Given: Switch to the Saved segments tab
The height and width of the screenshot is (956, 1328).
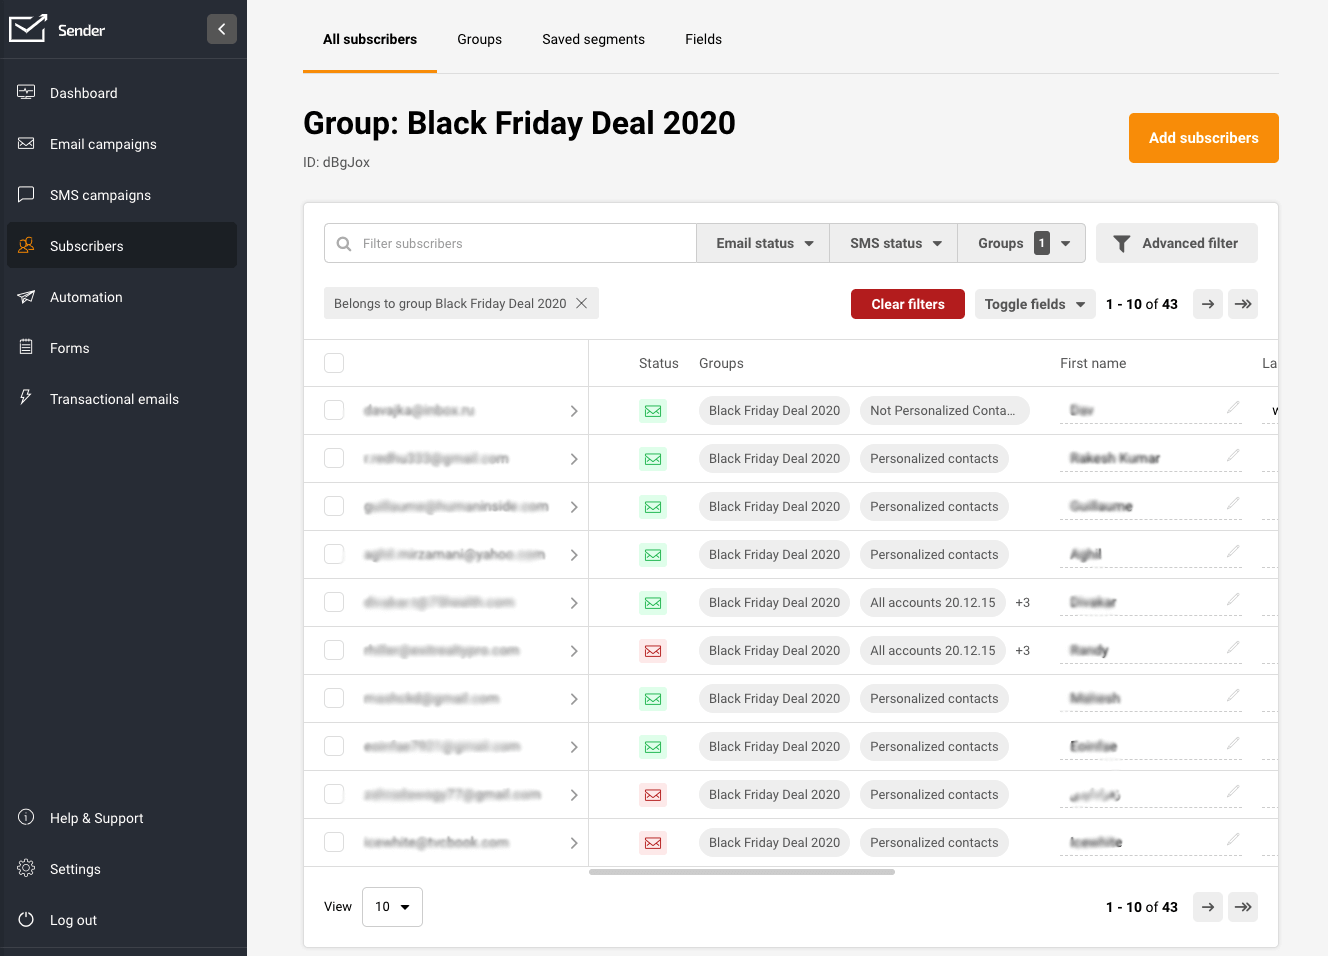Looking at the screenshot, I should pos(593,39).
